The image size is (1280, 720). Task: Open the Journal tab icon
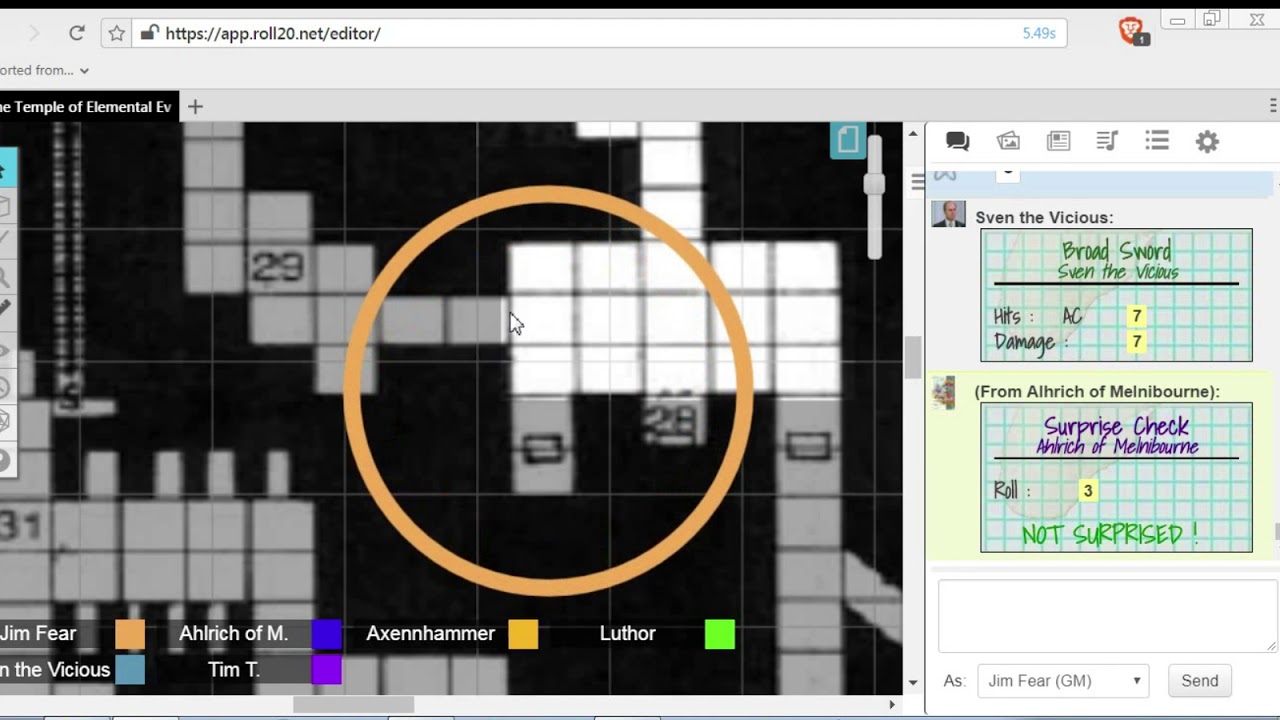pyautogui.click(x=1058, y=142)
